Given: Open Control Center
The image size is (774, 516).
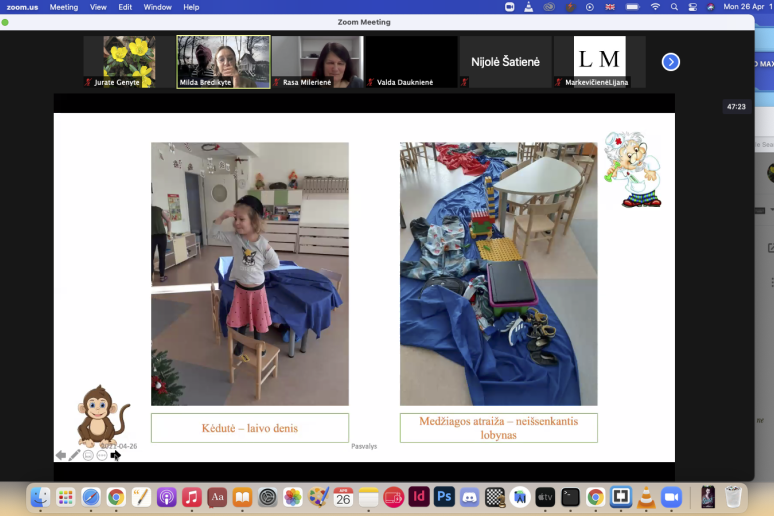Looking at the screenshot, I should (x=693, y=7).
